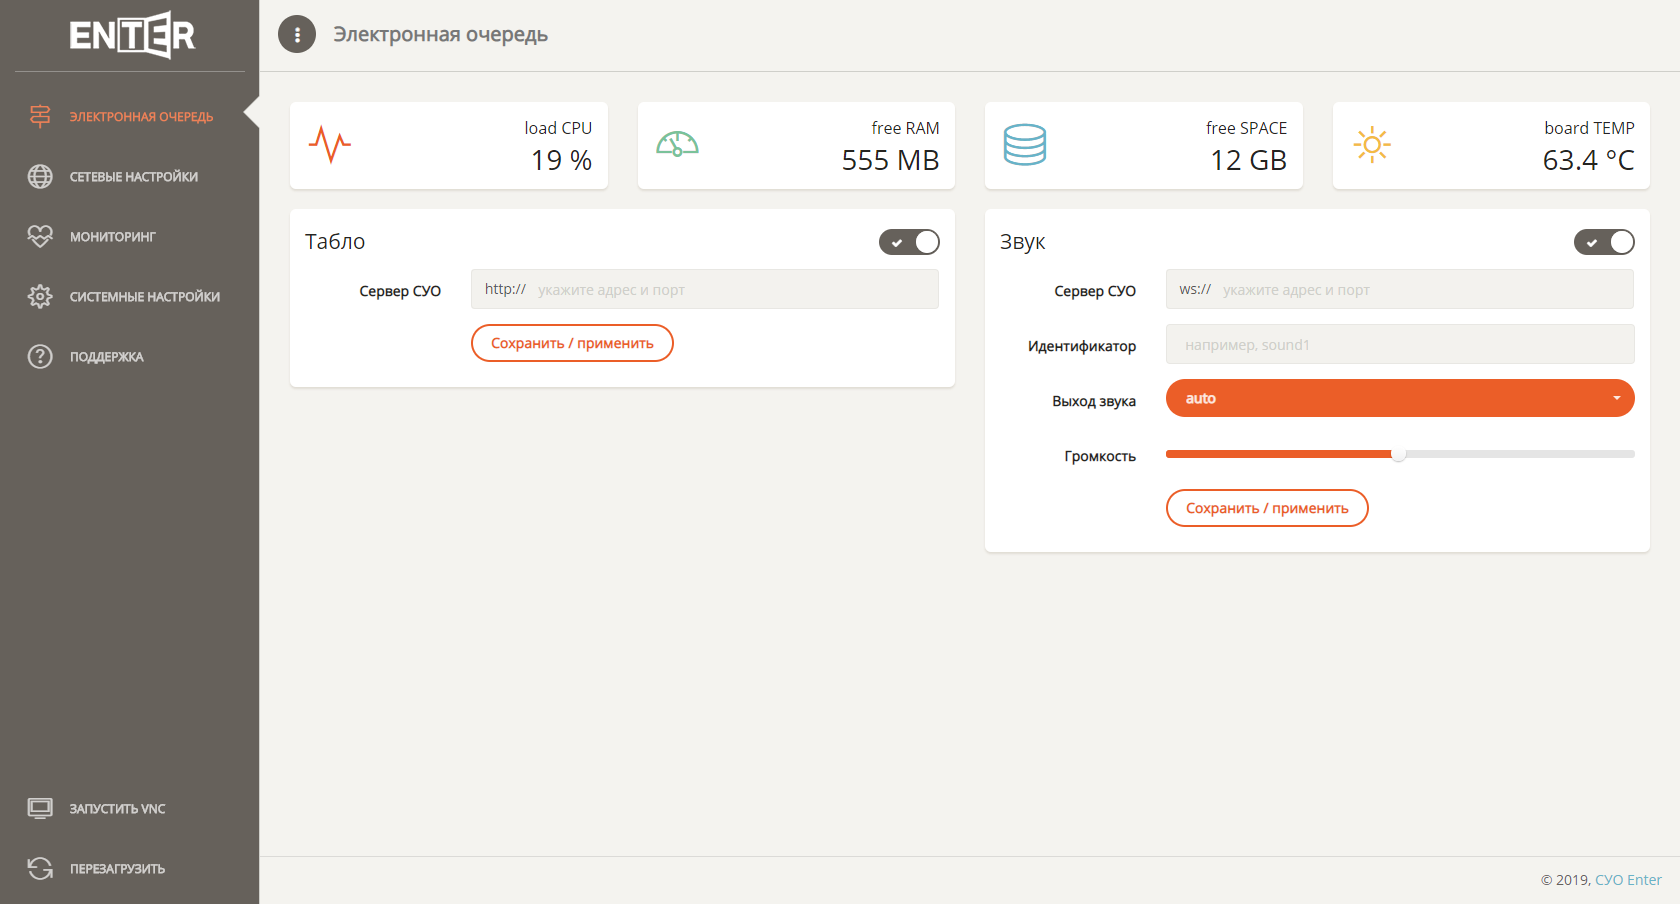Open the СУО Enter footer link
Image resolution: width=1680 pixels, height=904 pixels.
(x=1627, y=880)
